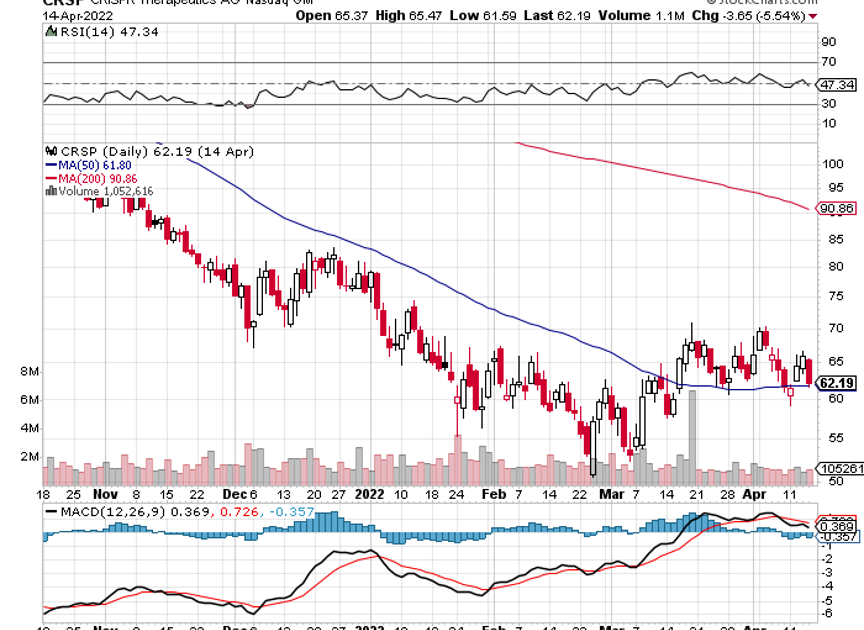The height and width of the screenshot is (630, 864).
Task: Click the RSI(14) line chart legend icon
Action: [x=50, y=33]
